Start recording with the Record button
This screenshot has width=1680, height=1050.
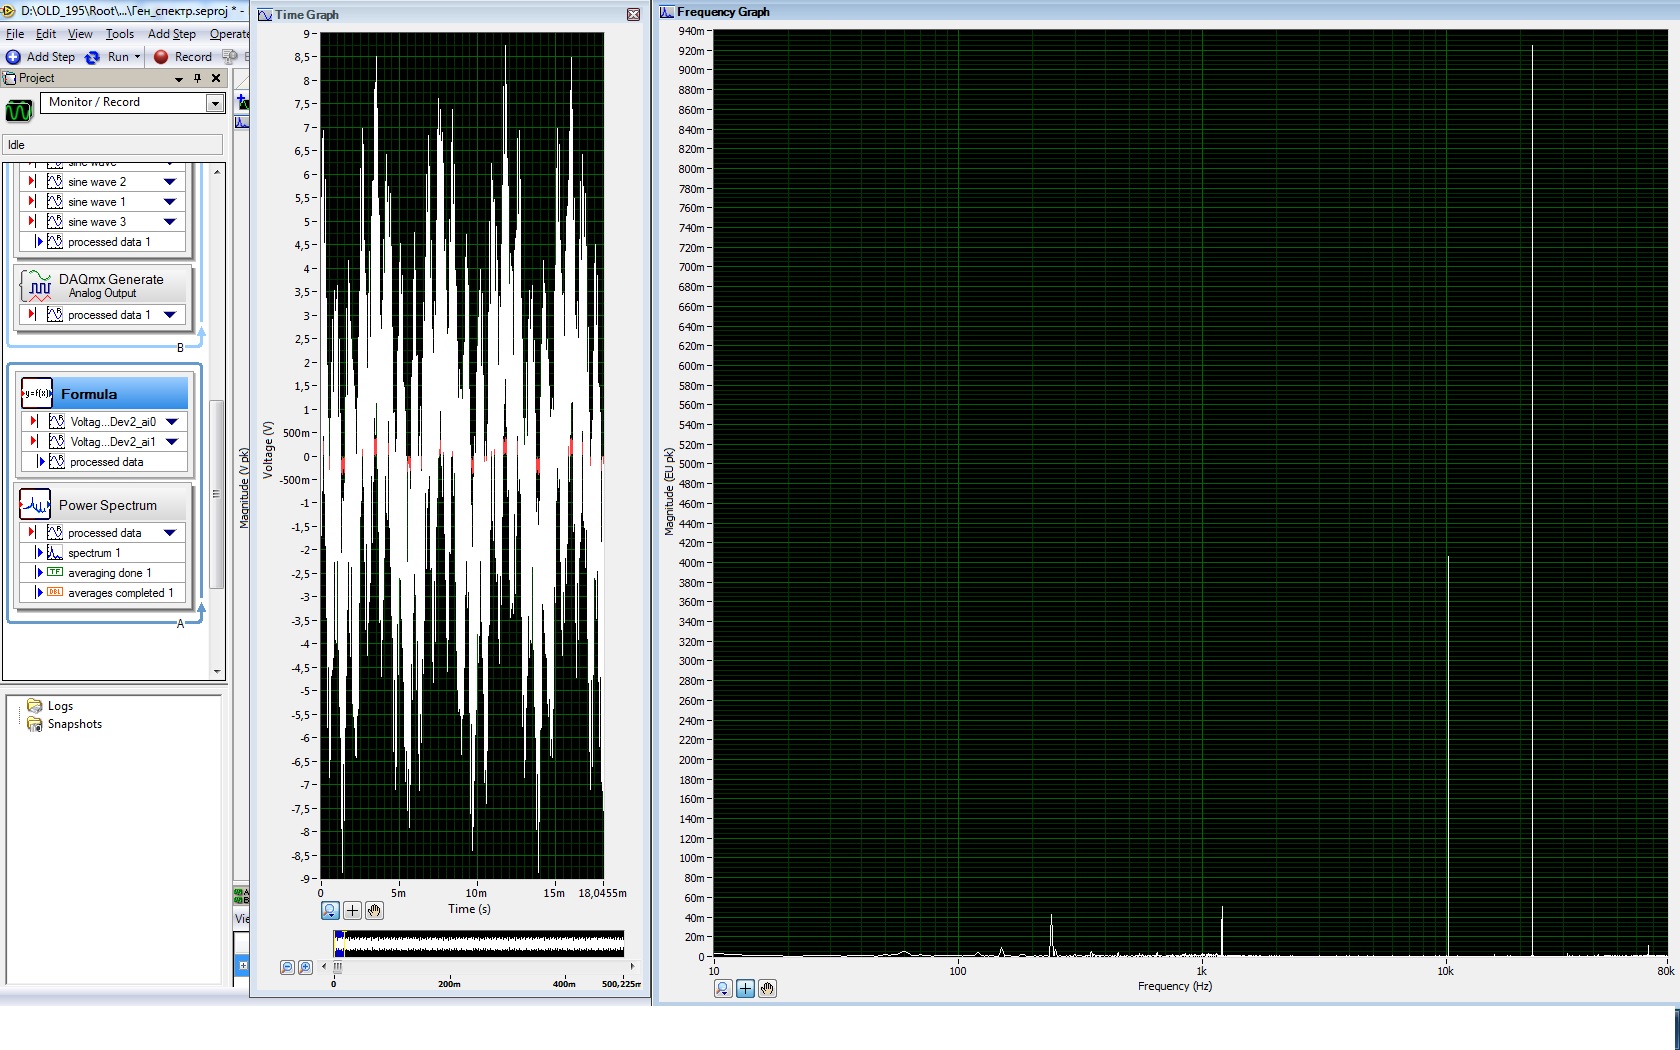pyautogui.click(x=182, y=57)
